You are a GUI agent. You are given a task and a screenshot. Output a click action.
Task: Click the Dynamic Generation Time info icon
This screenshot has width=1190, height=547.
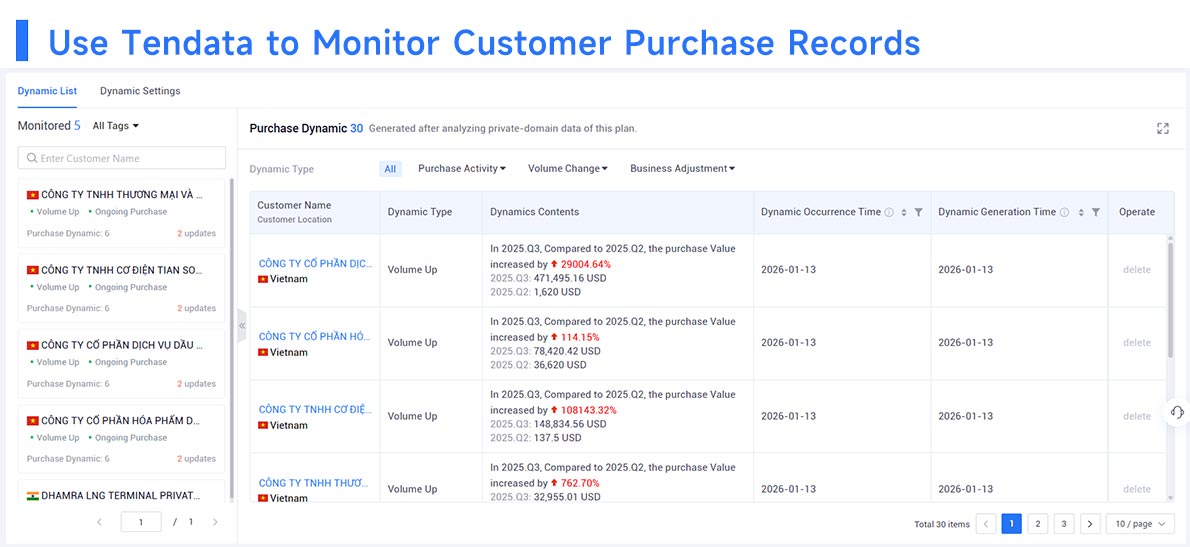pos(1064,212)
